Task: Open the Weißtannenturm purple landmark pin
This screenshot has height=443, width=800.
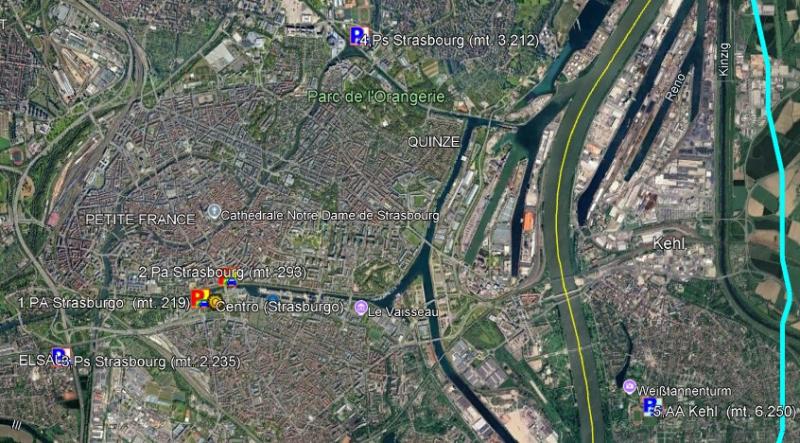Action: tap(630, 387)
